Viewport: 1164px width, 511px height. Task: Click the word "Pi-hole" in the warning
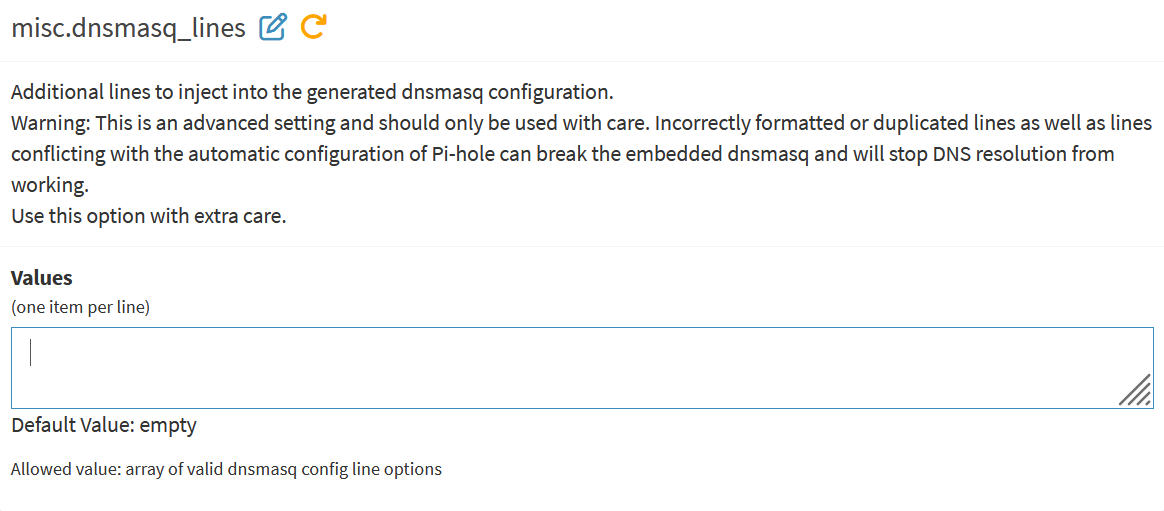coord(467,154)
